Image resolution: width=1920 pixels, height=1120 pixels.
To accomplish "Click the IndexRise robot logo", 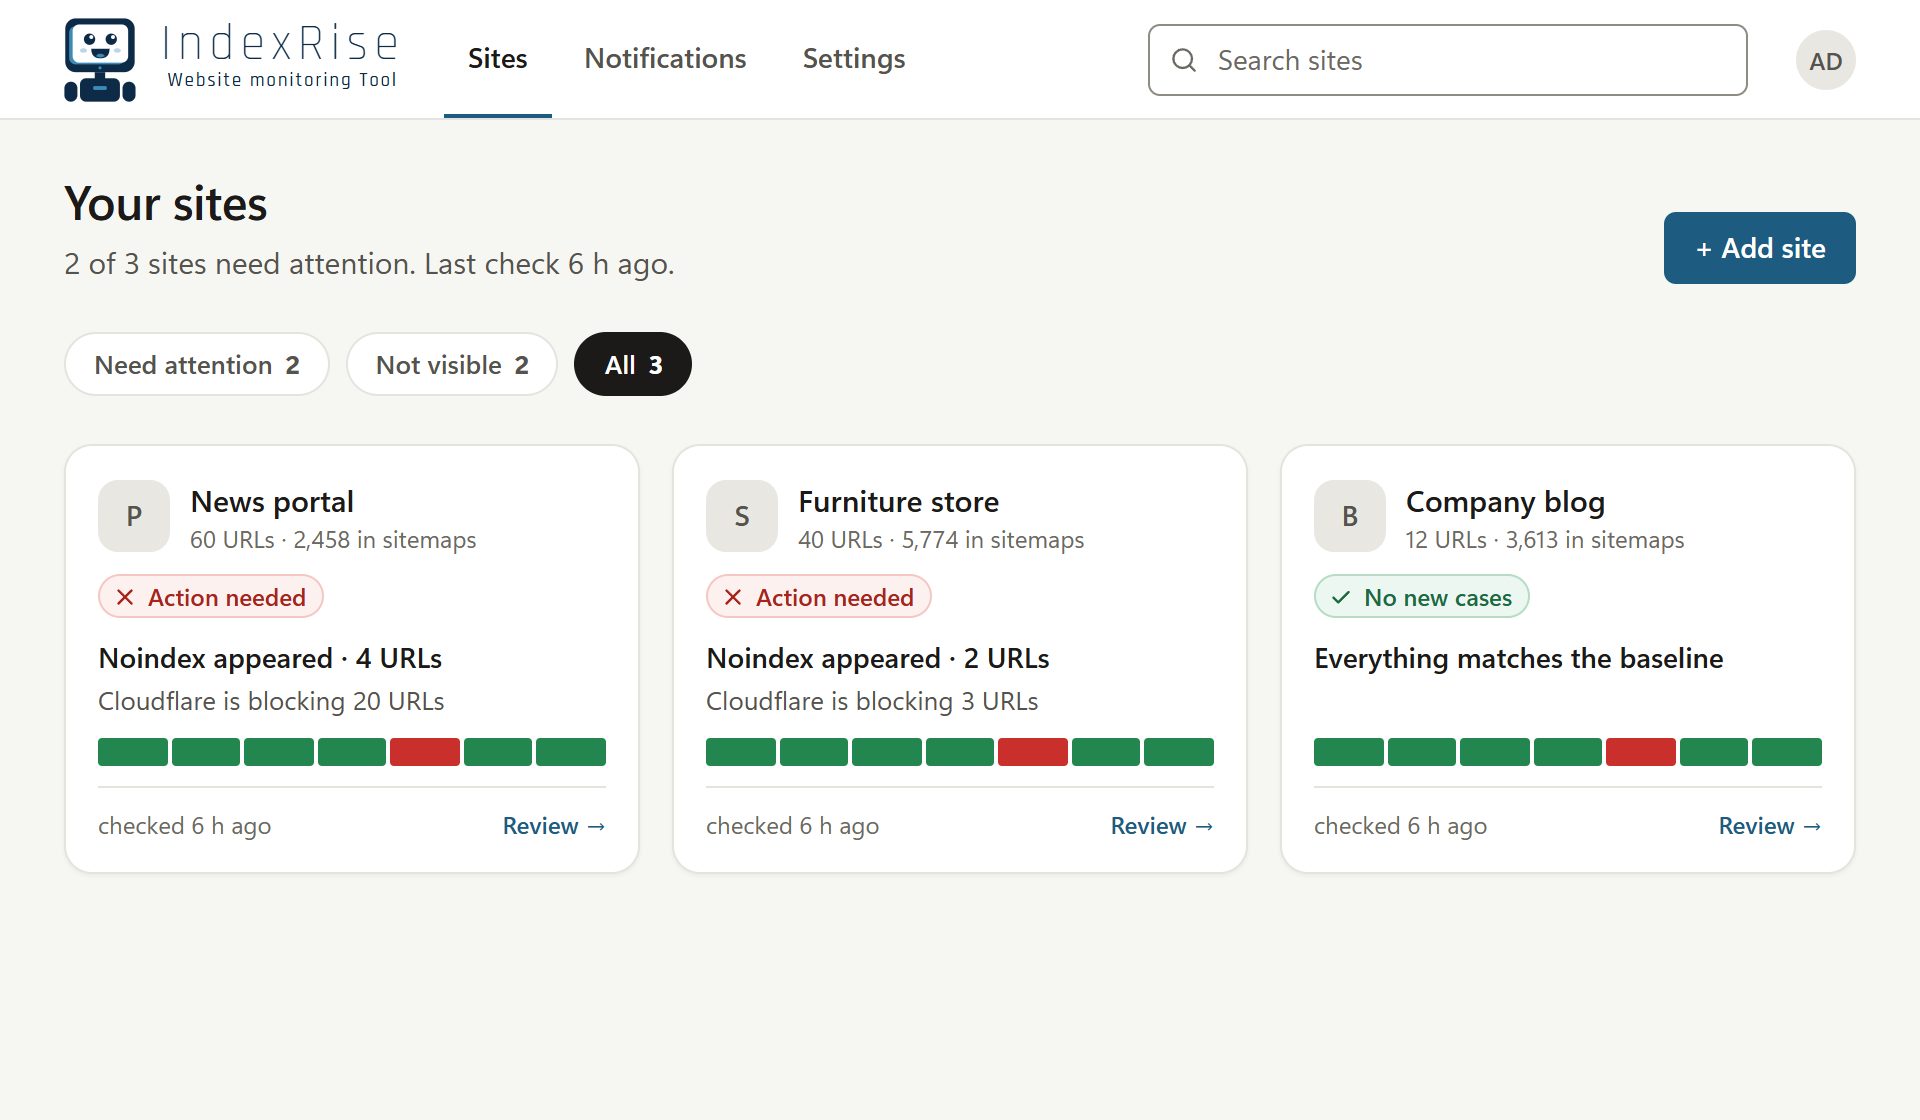I will tap(100, 60).
